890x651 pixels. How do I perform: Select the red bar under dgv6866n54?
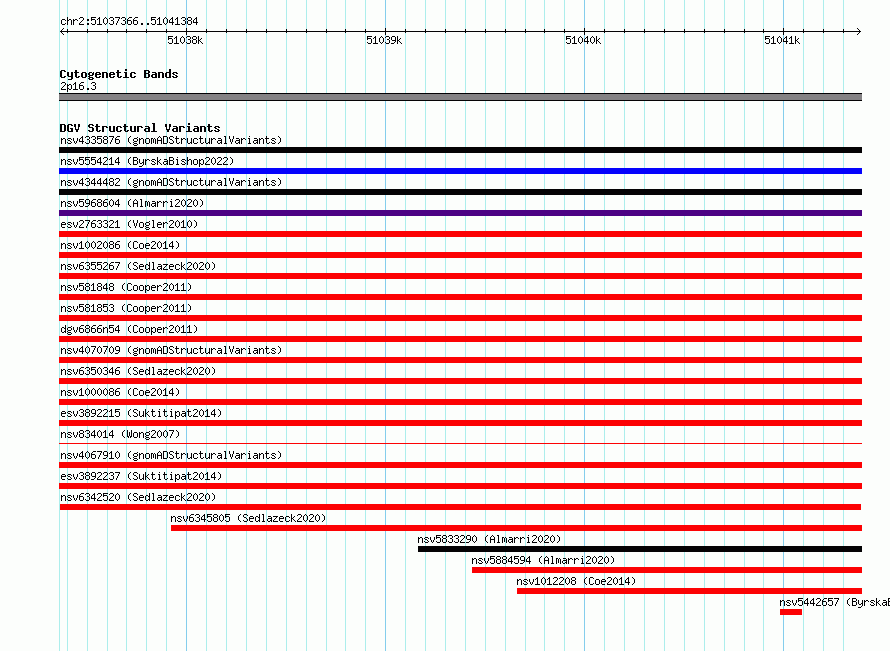coord(460,339)
